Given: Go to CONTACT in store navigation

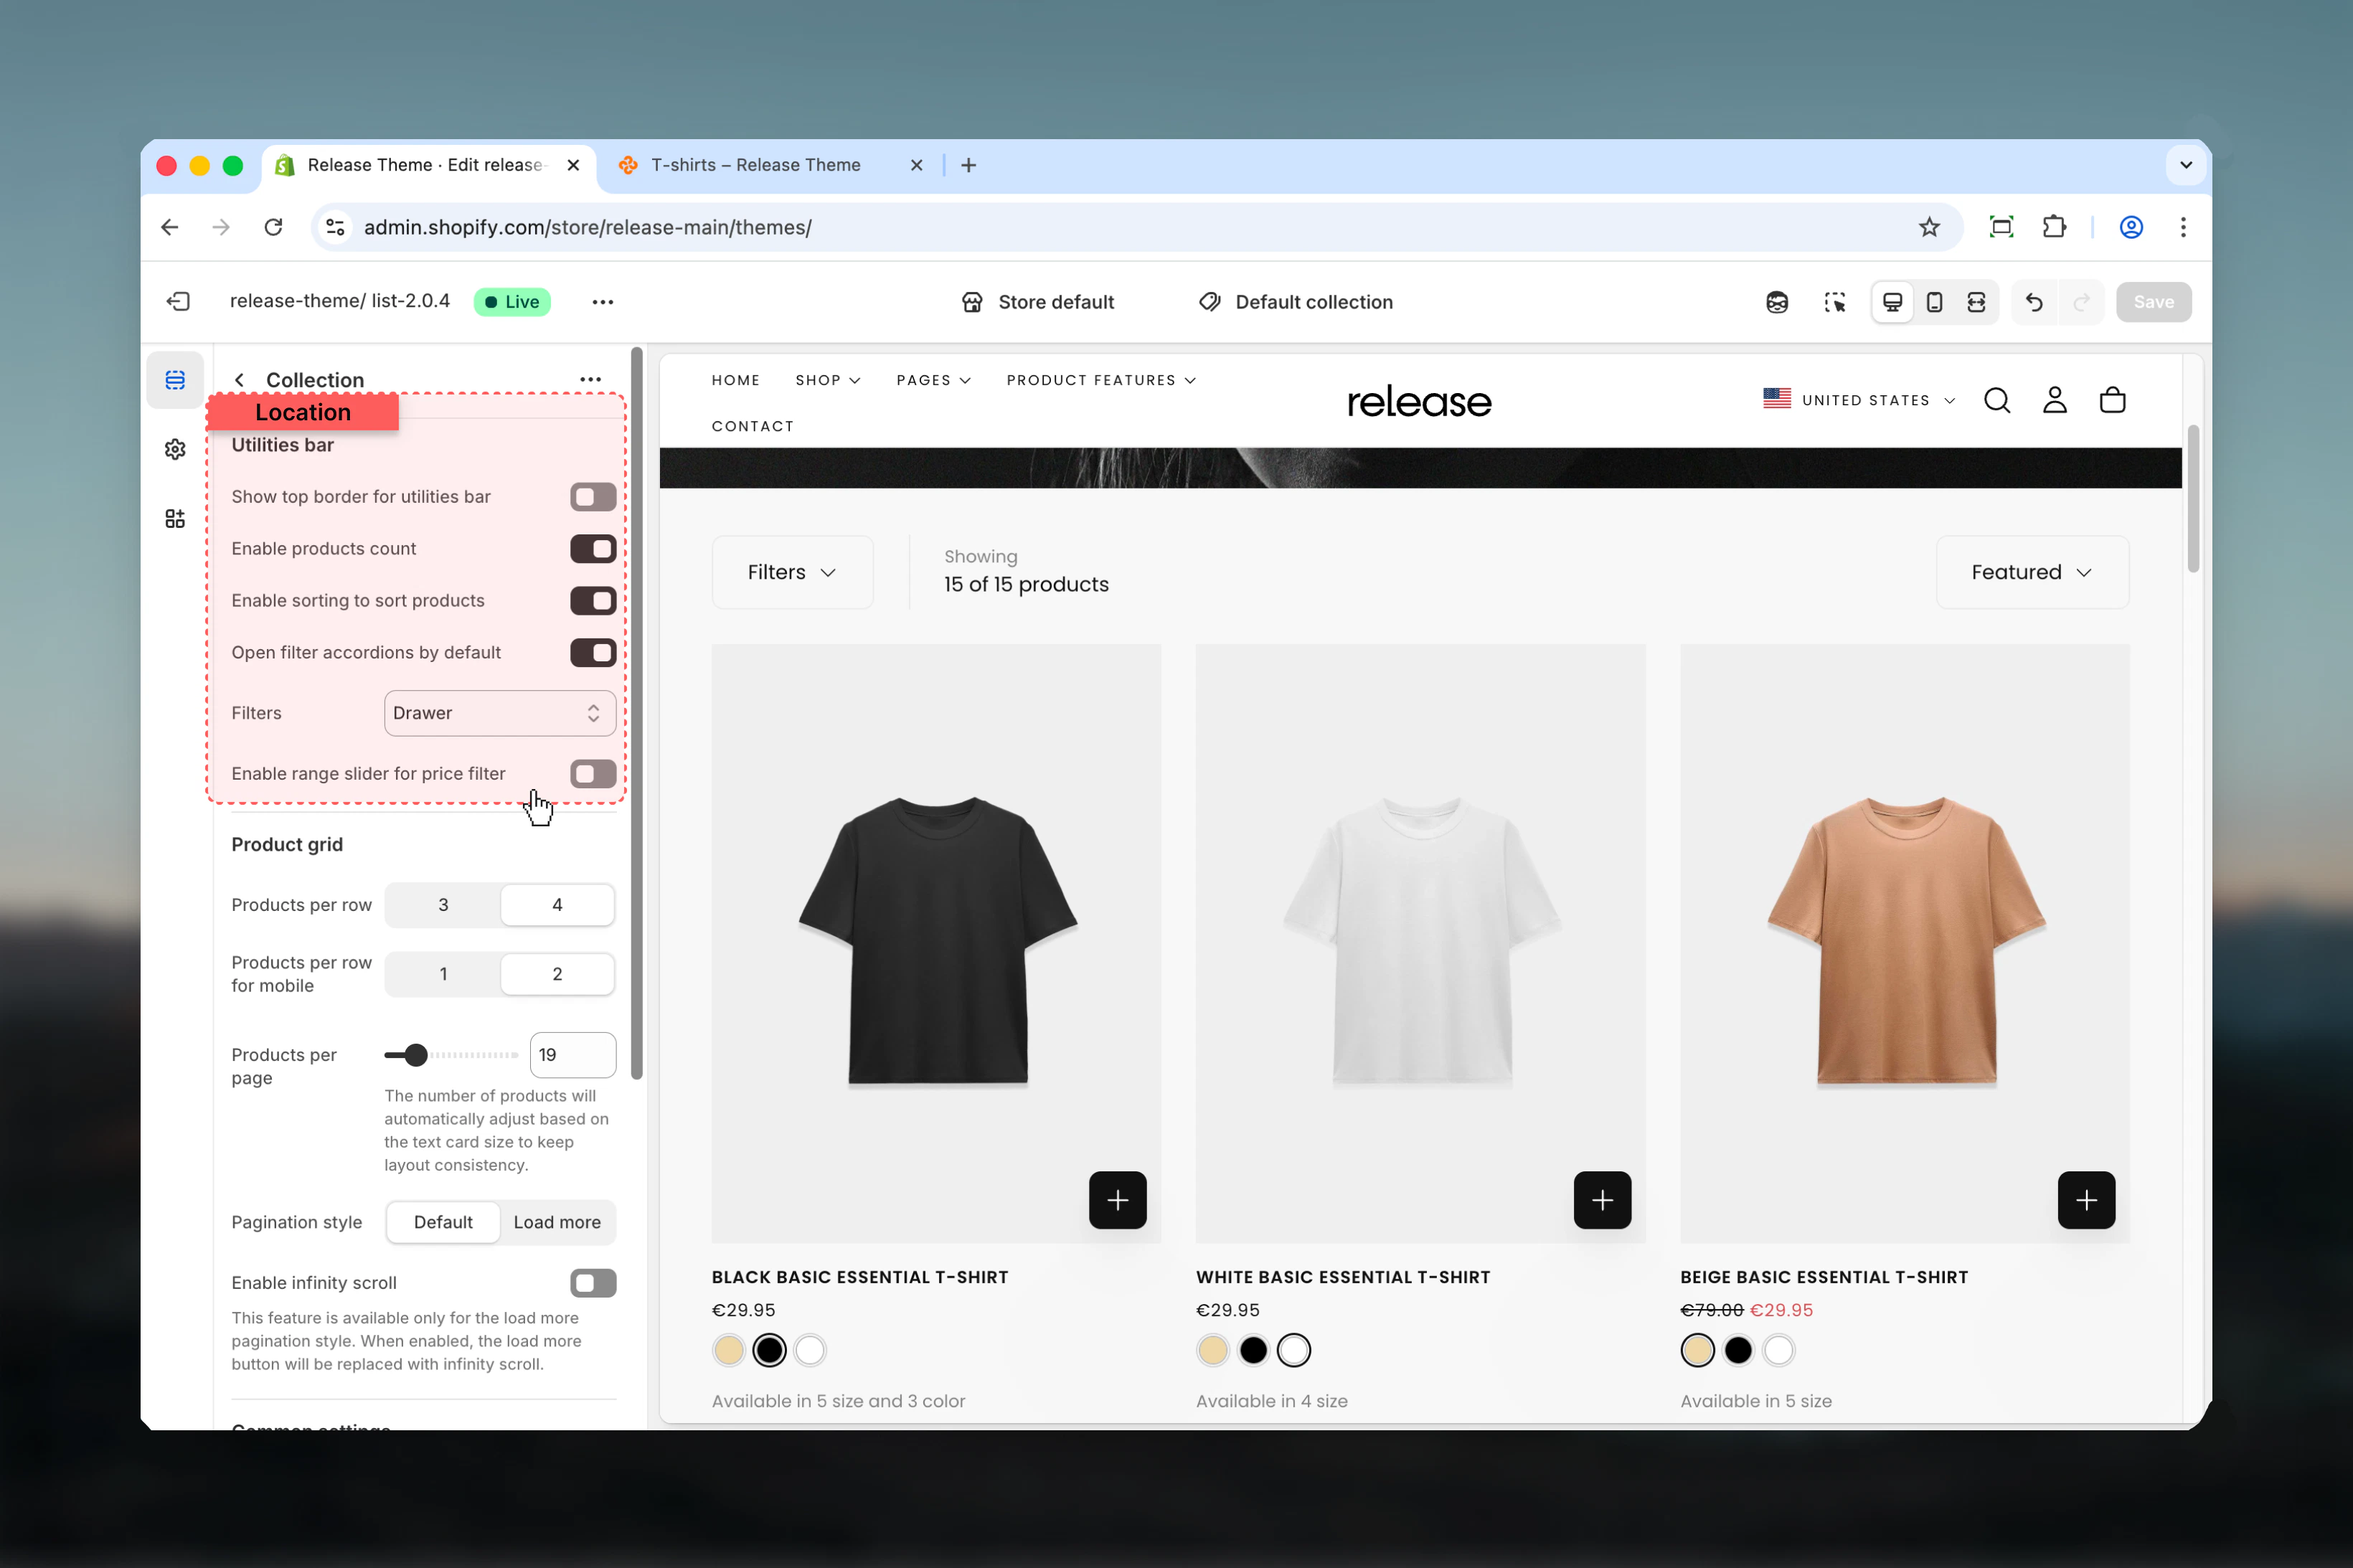Looking at the screenshot, I should point(752,426).
